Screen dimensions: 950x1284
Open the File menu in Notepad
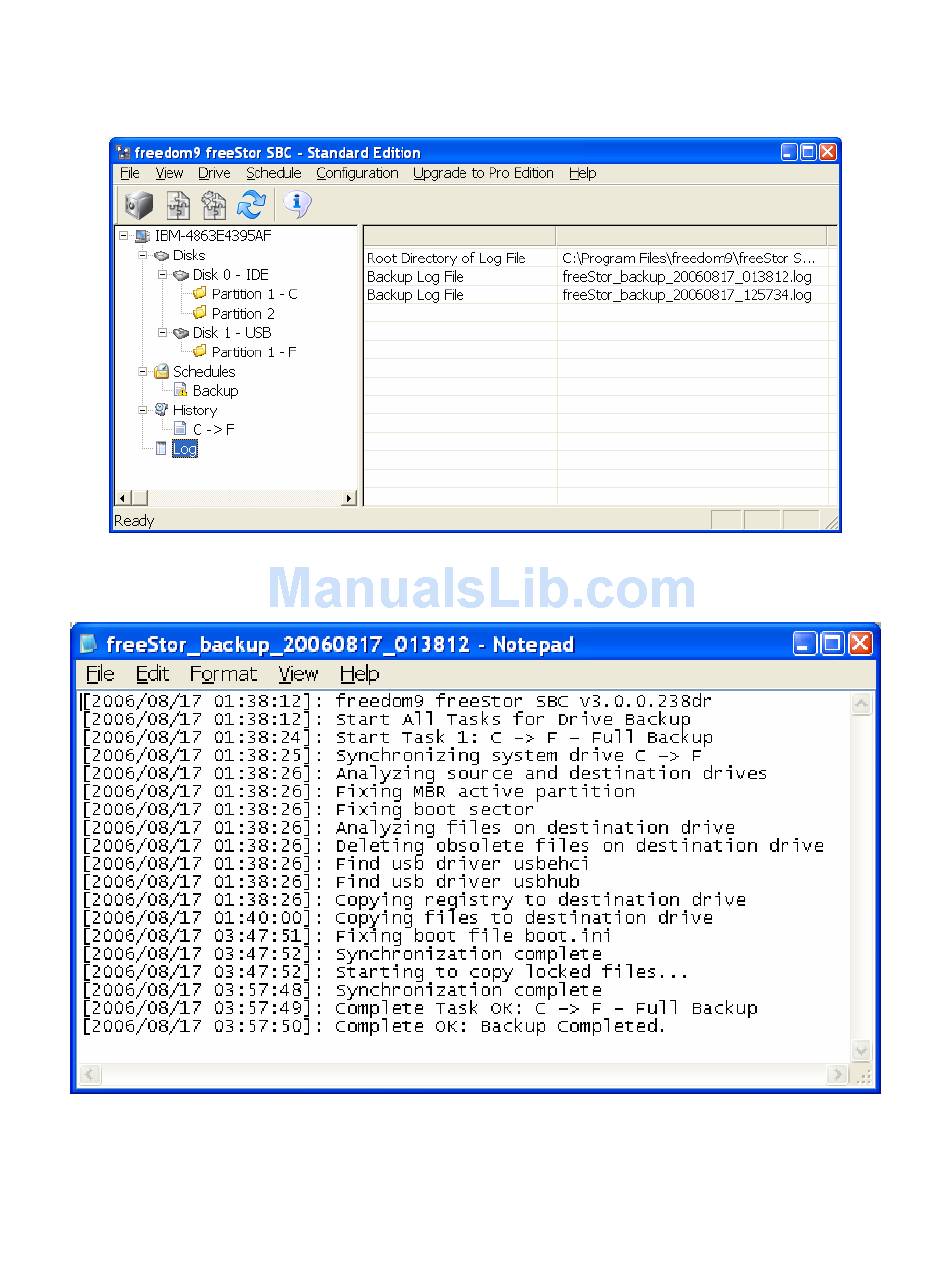pos(100,674)
